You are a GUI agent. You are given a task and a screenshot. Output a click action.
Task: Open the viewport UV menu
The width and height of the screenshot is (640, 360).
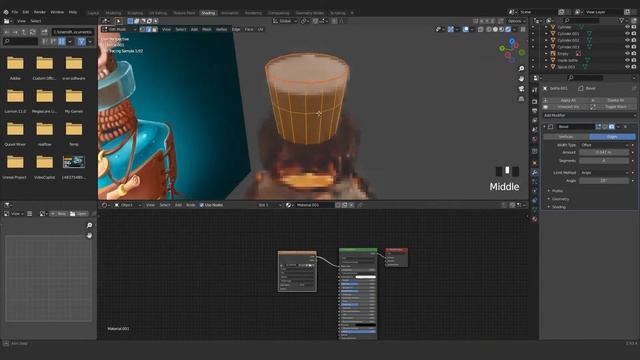coord(260,29)
